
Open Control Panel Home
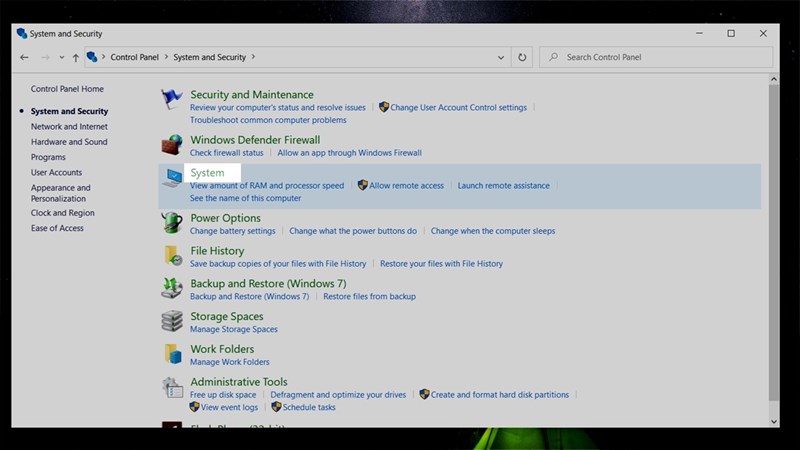pos(67,89)
